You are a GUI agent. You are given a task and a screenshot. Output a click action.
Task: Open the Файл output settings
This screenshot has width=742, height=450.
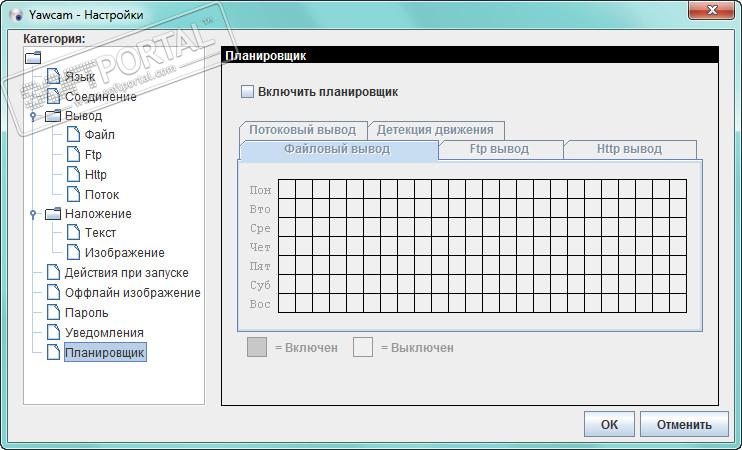[99, 135]
